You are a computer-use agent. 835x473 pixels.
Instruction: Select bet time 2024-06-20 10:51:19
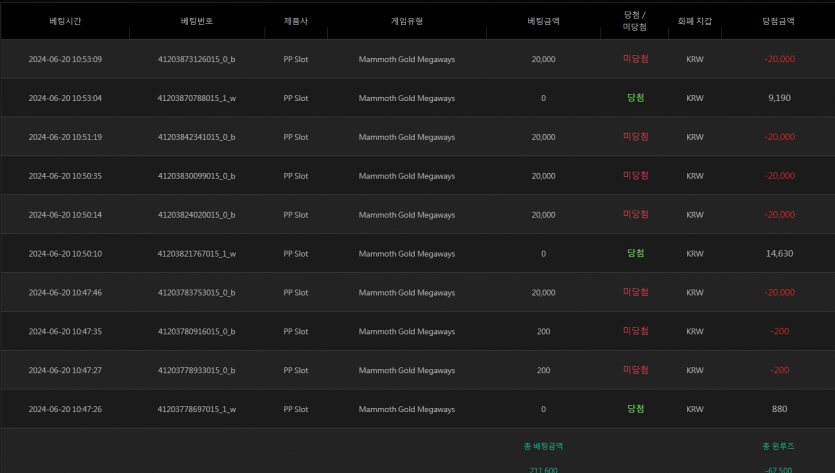(65, 137)
